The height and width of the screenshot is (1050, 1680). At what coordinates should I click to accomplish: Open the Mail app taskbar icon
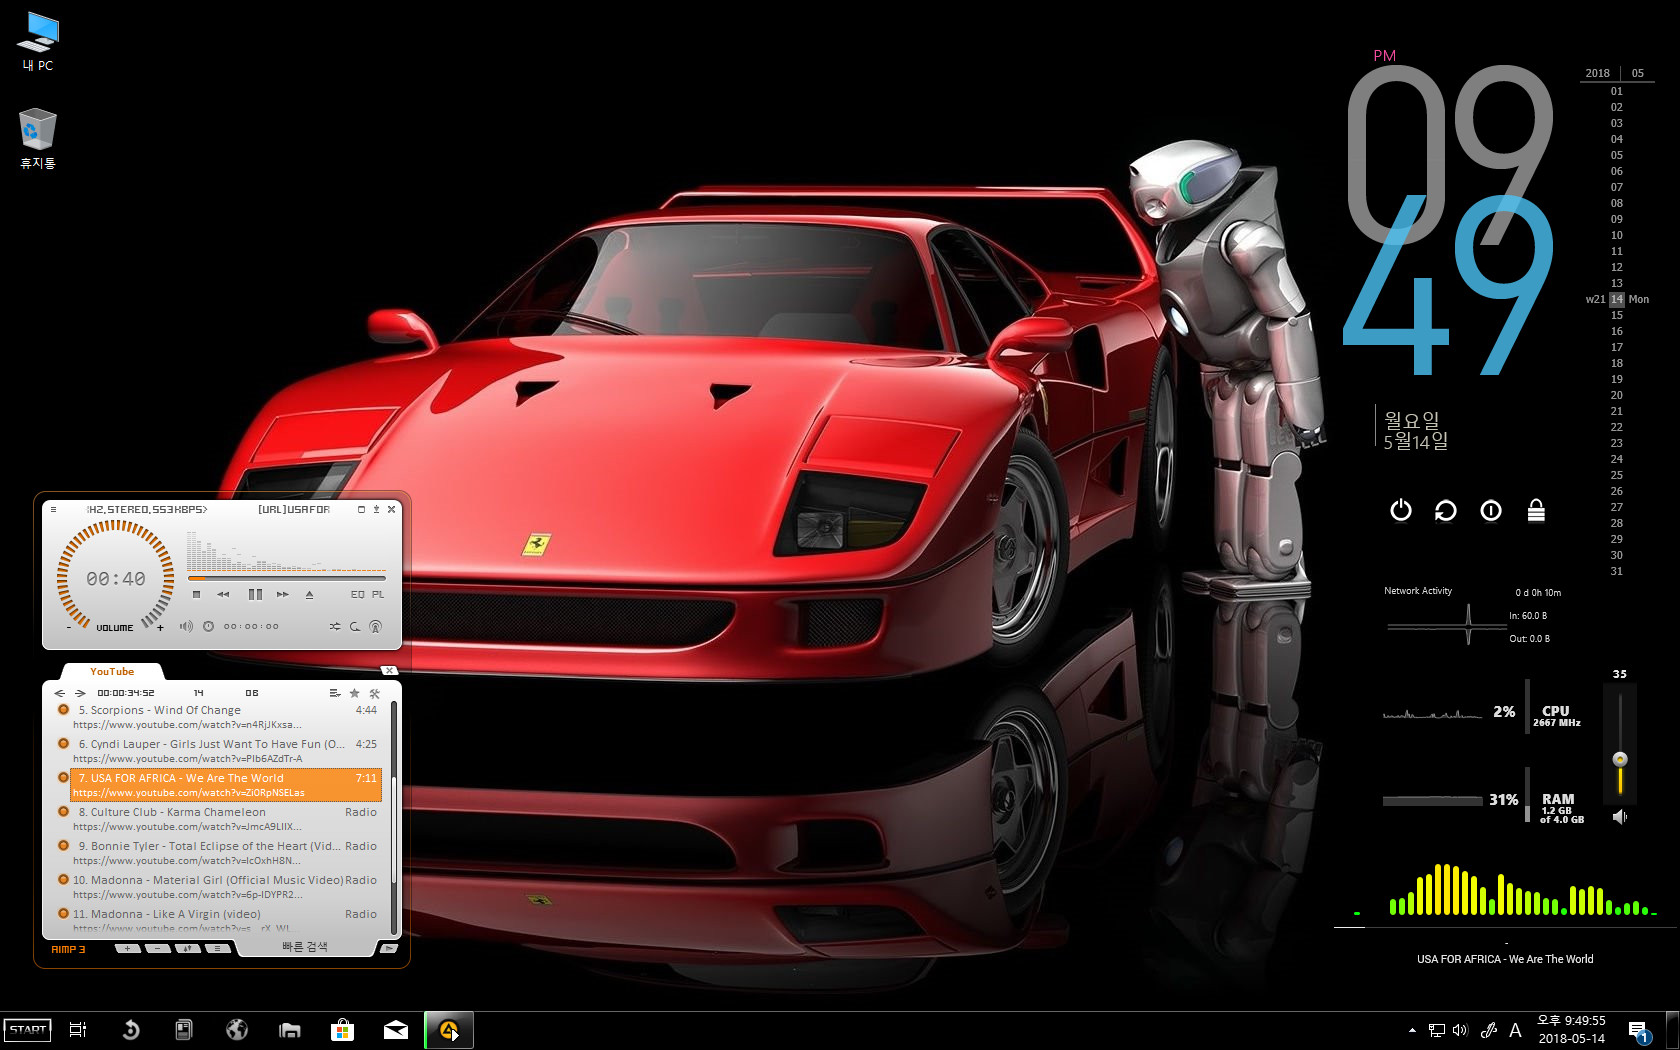pos(396,1030)
